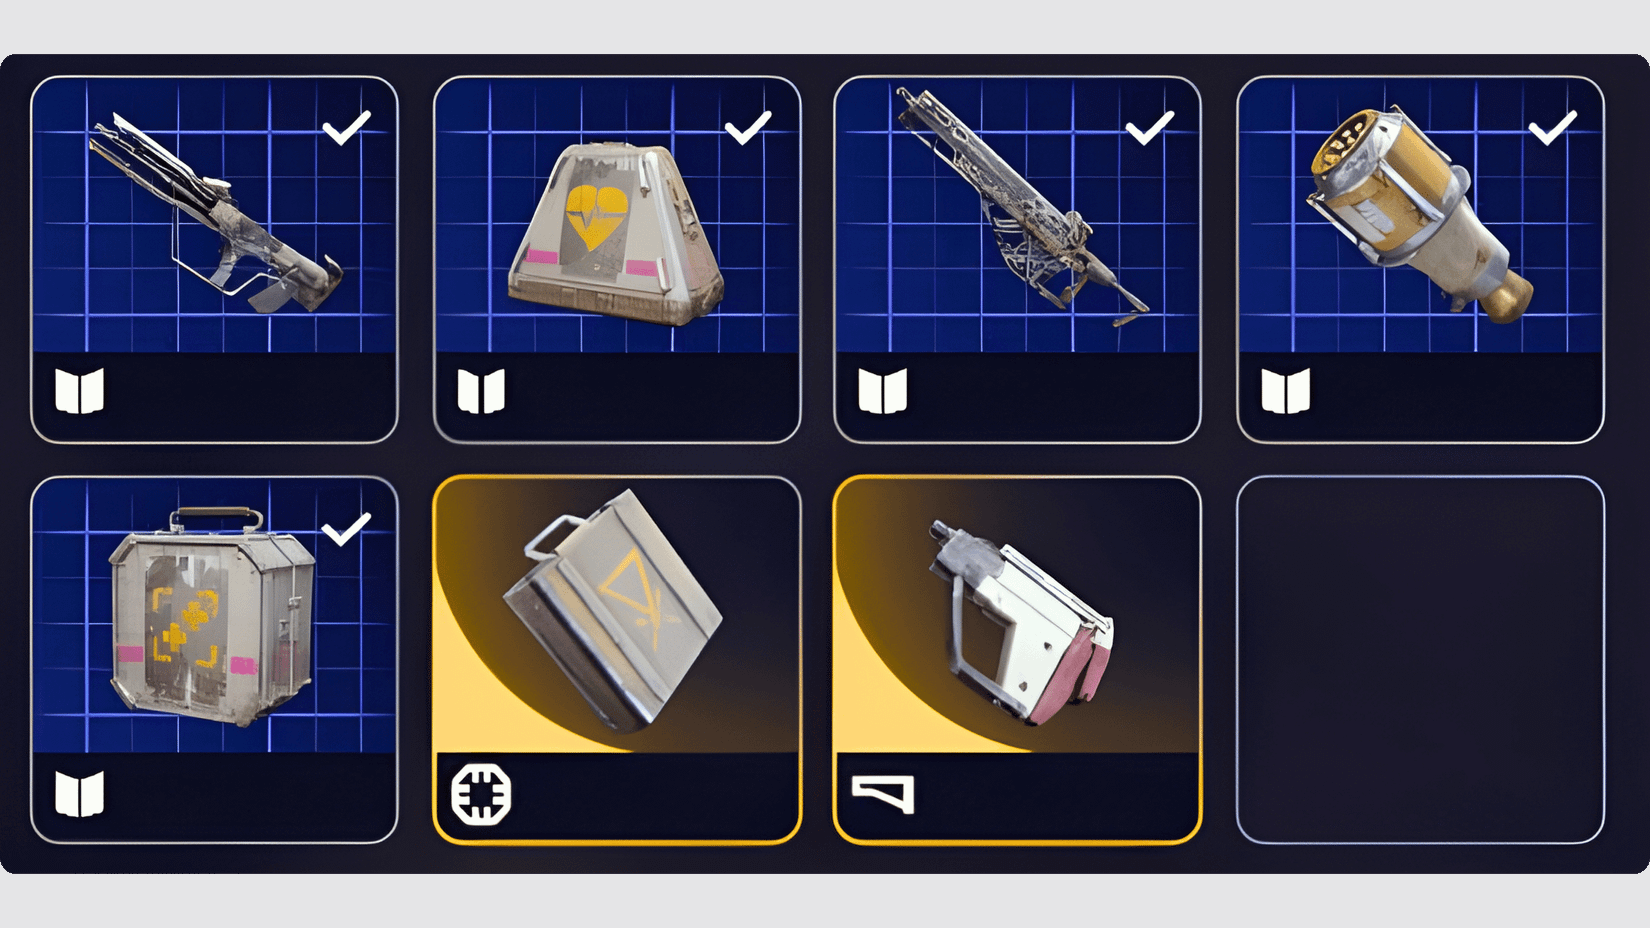Click the book icon under the long sniper blueprint

click(883, 391)
